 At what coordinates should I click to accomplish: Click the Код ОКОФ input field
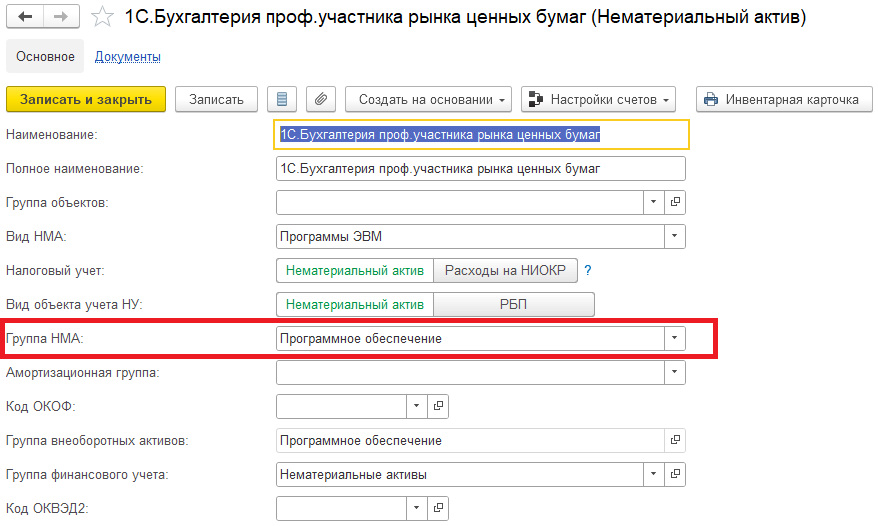click(341, 406)
